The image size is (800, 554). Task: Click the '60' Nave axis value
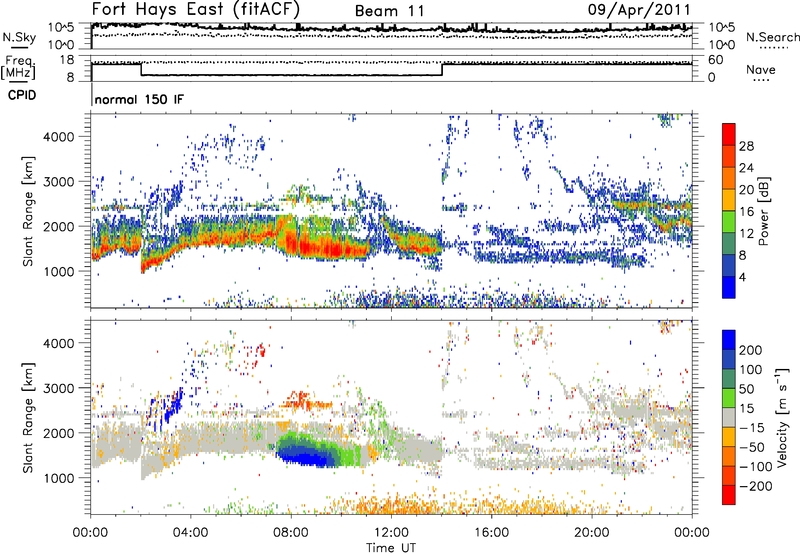[x=715, y=60]
